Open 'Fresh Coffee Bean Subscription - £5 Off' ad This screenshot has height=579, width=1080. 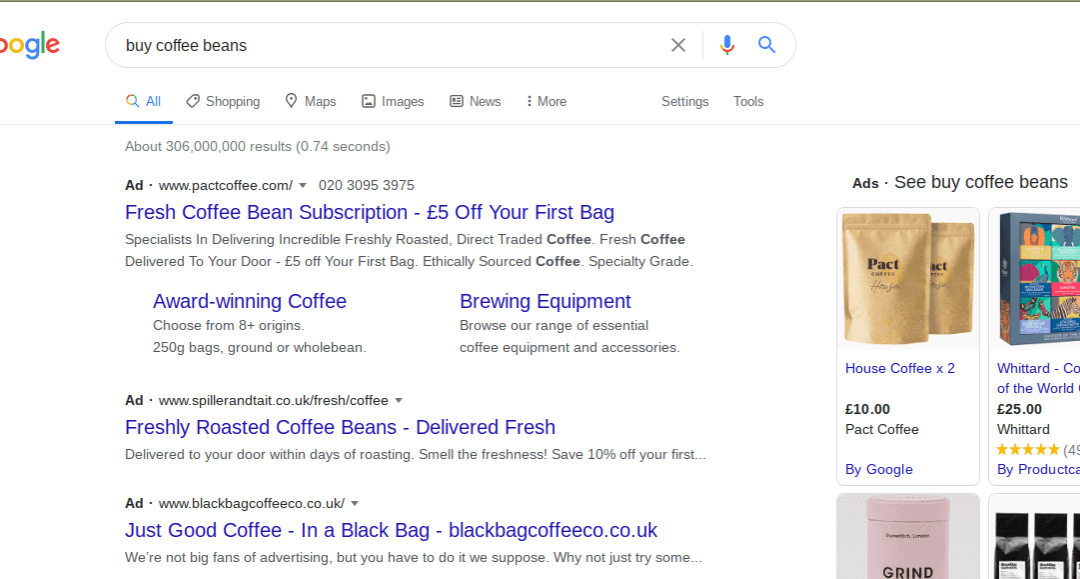(x=369, y=212)
